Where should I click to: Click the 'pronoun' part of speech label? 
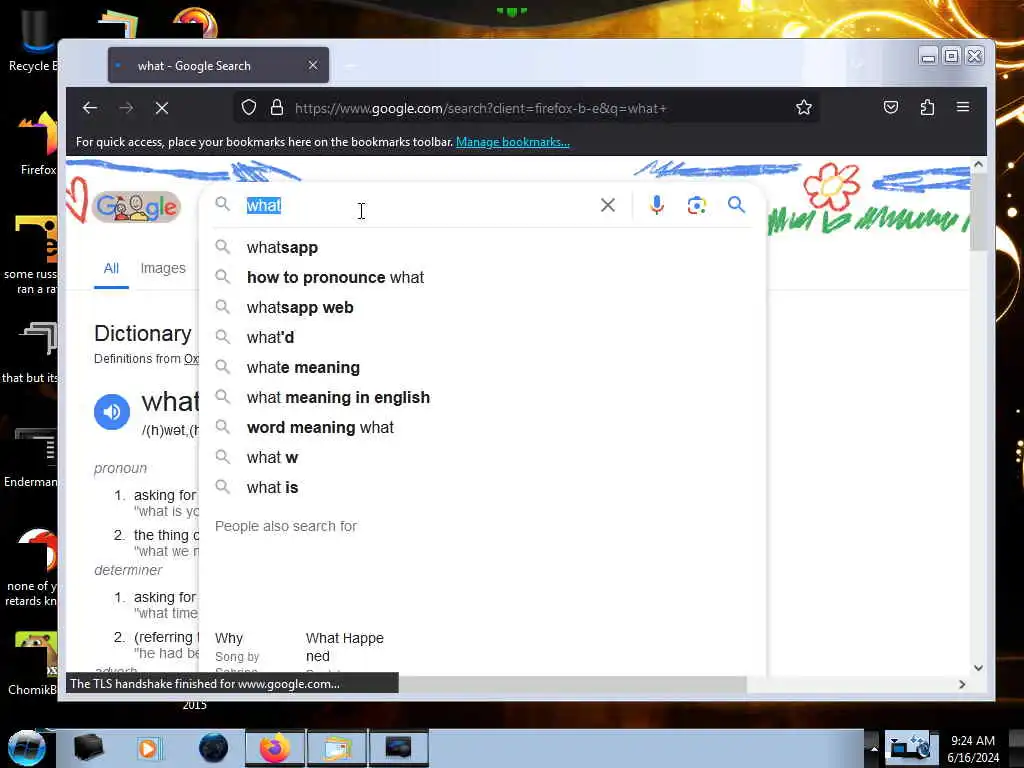pyautogui.click(x=120, y=468)
